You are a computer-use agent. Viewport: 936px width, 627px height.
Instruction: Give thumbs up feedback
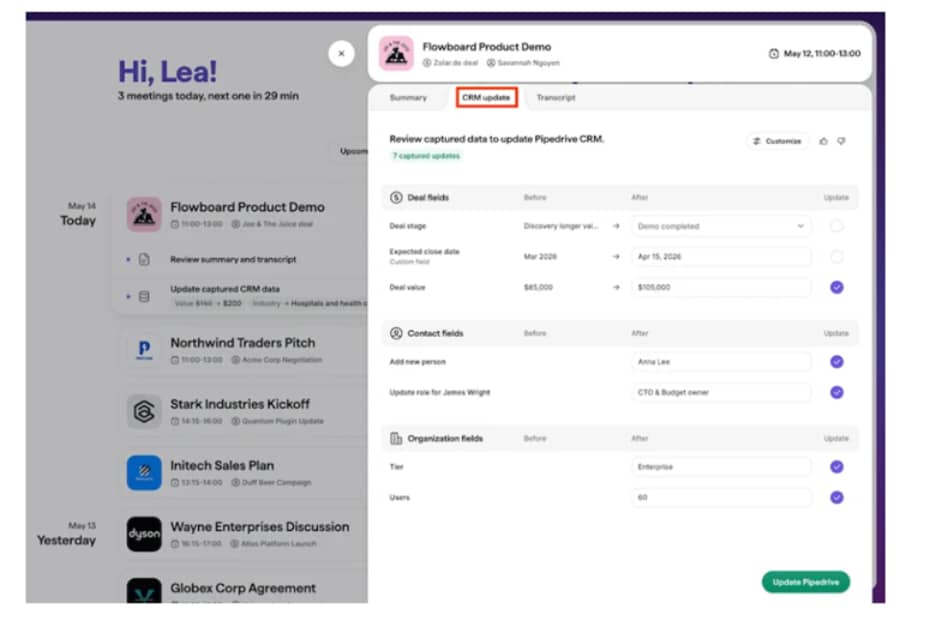click(824, 141)
